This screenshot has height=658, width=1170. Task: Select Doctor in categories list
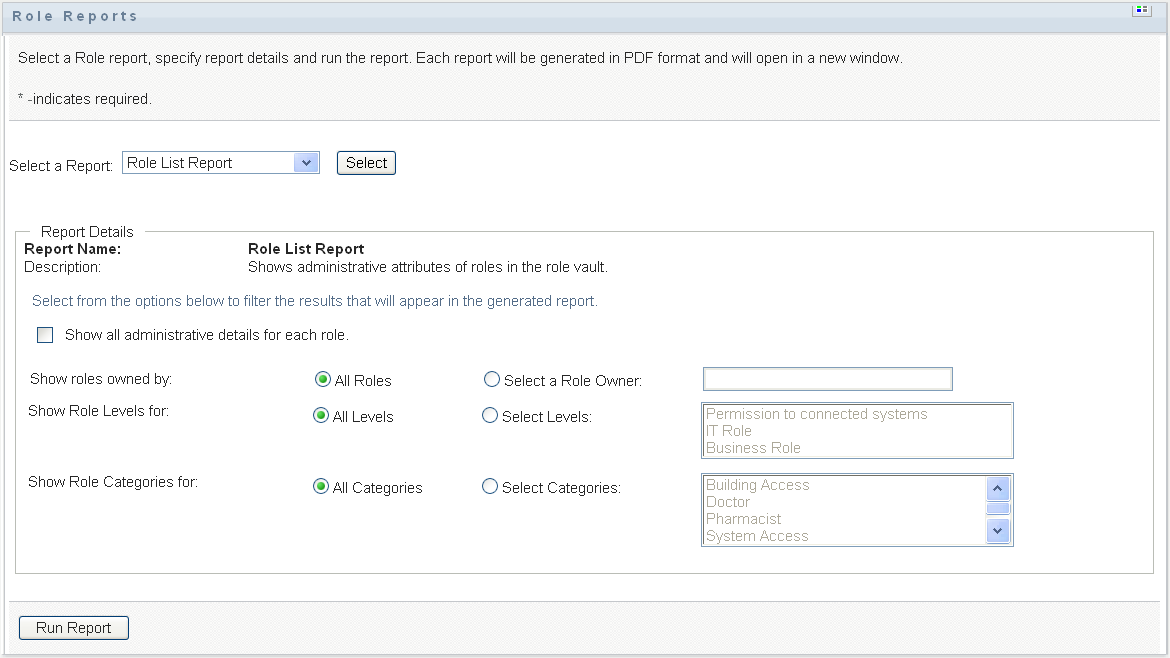(x=728, y=502)
